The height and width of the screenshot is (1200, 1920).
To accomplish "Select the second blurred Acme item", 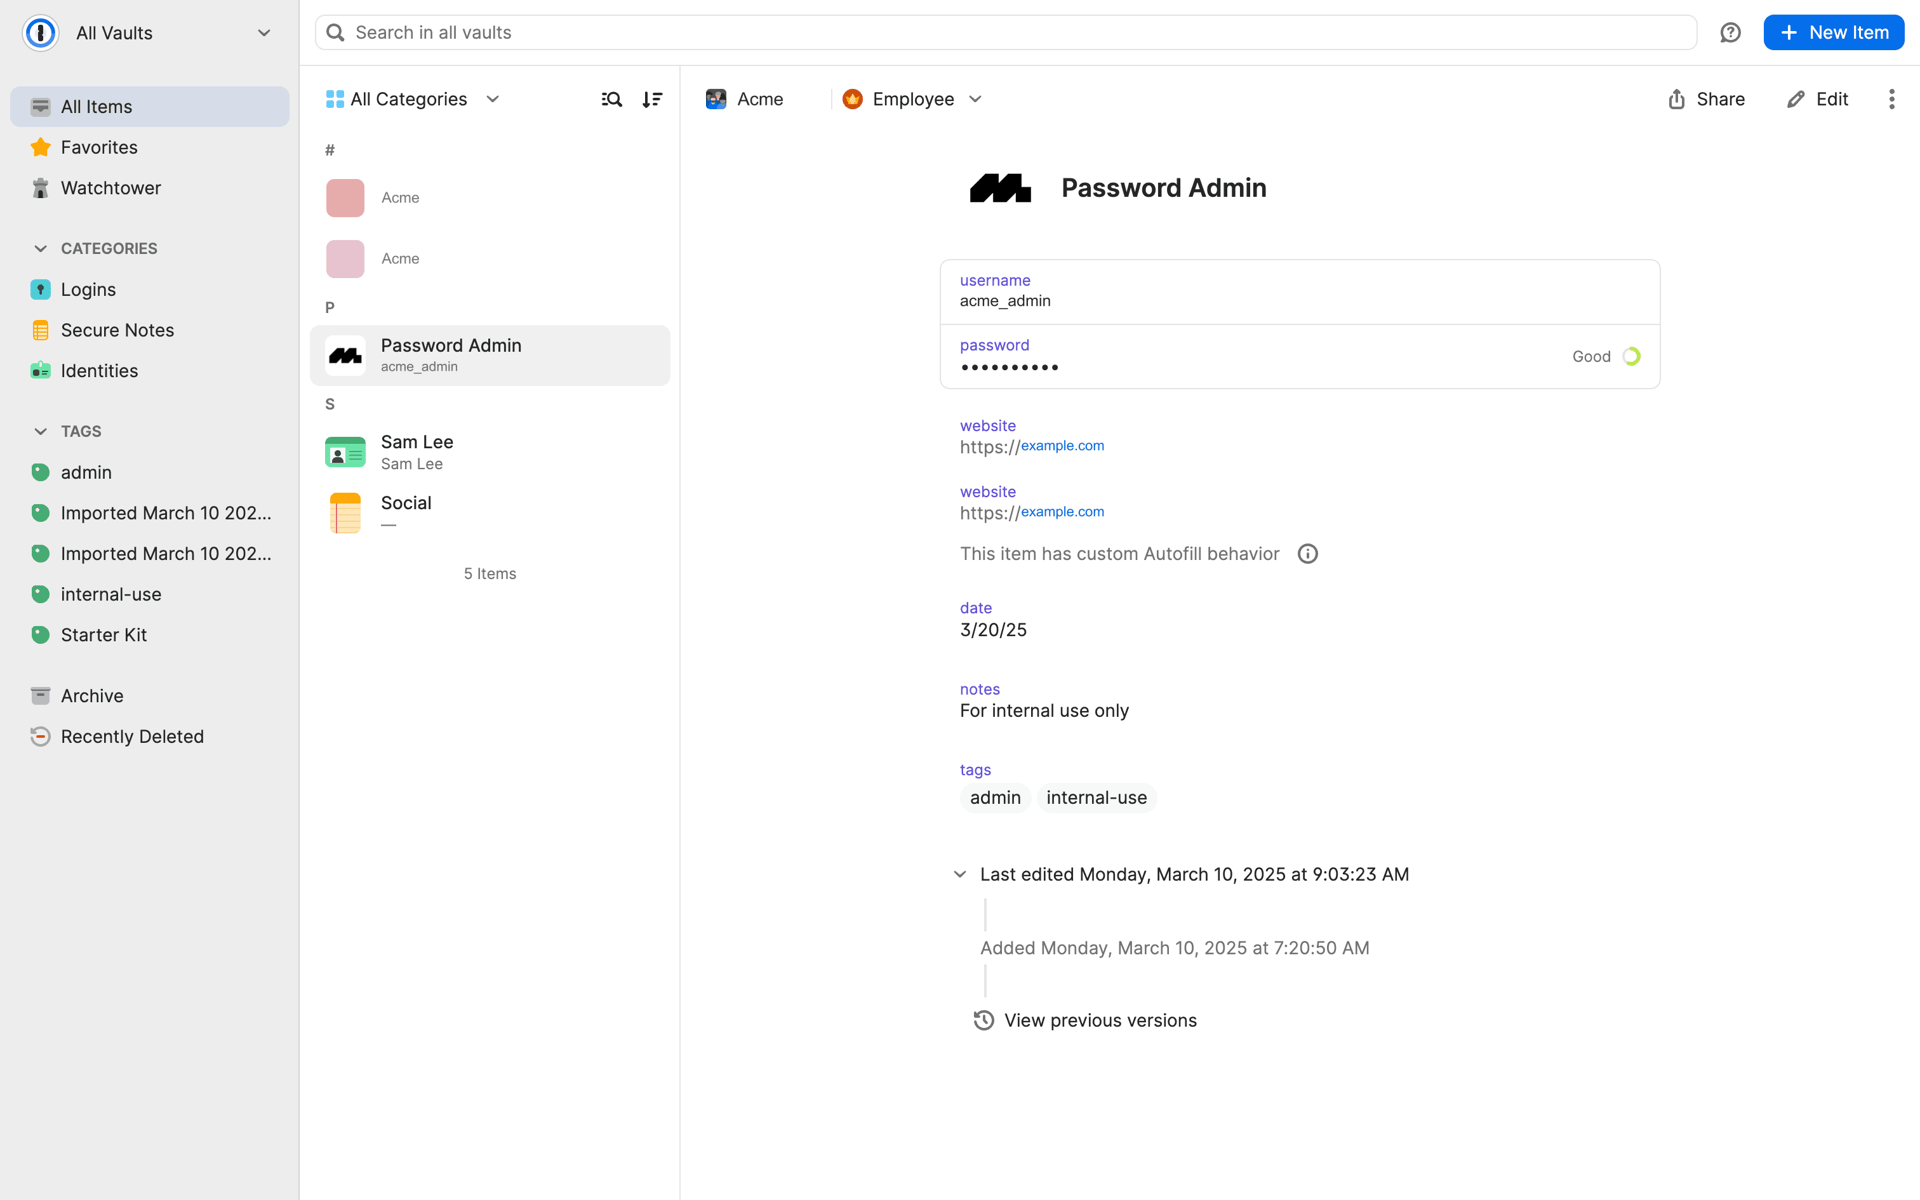I will pos(490,259).
